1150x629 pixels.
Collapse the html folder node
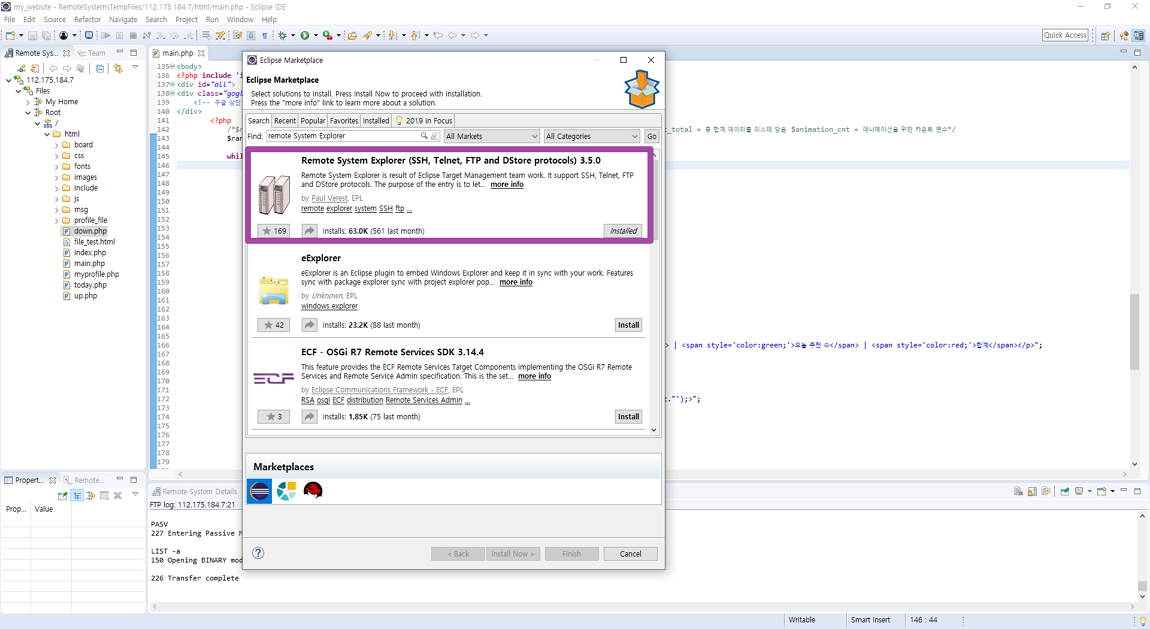[x=47, y=134]
